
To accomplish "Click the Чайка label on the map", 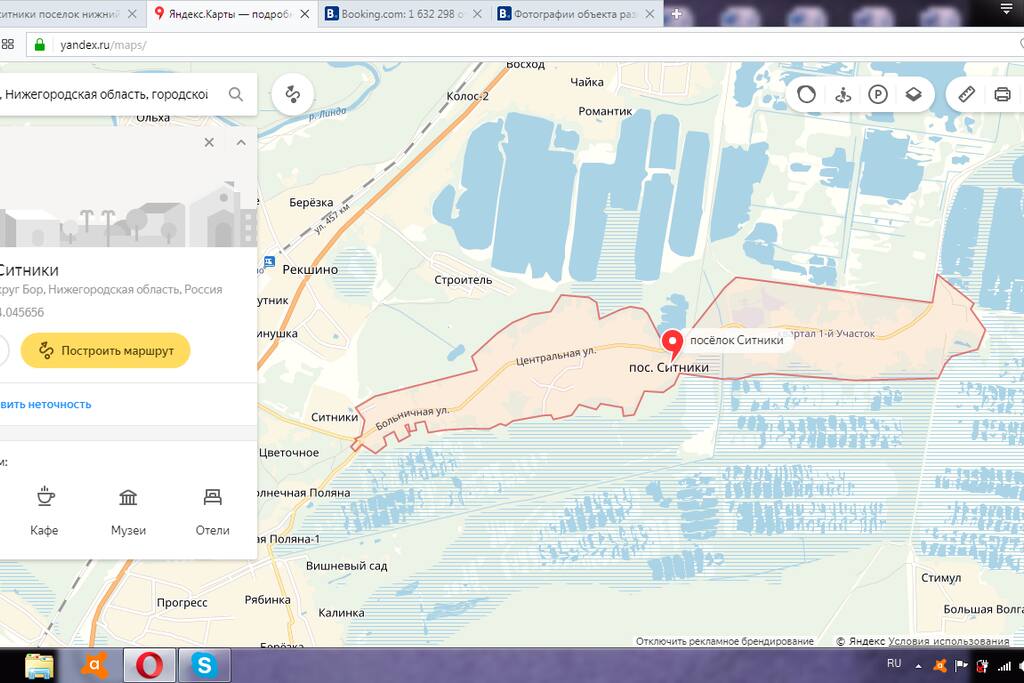I will pos(586,82).
